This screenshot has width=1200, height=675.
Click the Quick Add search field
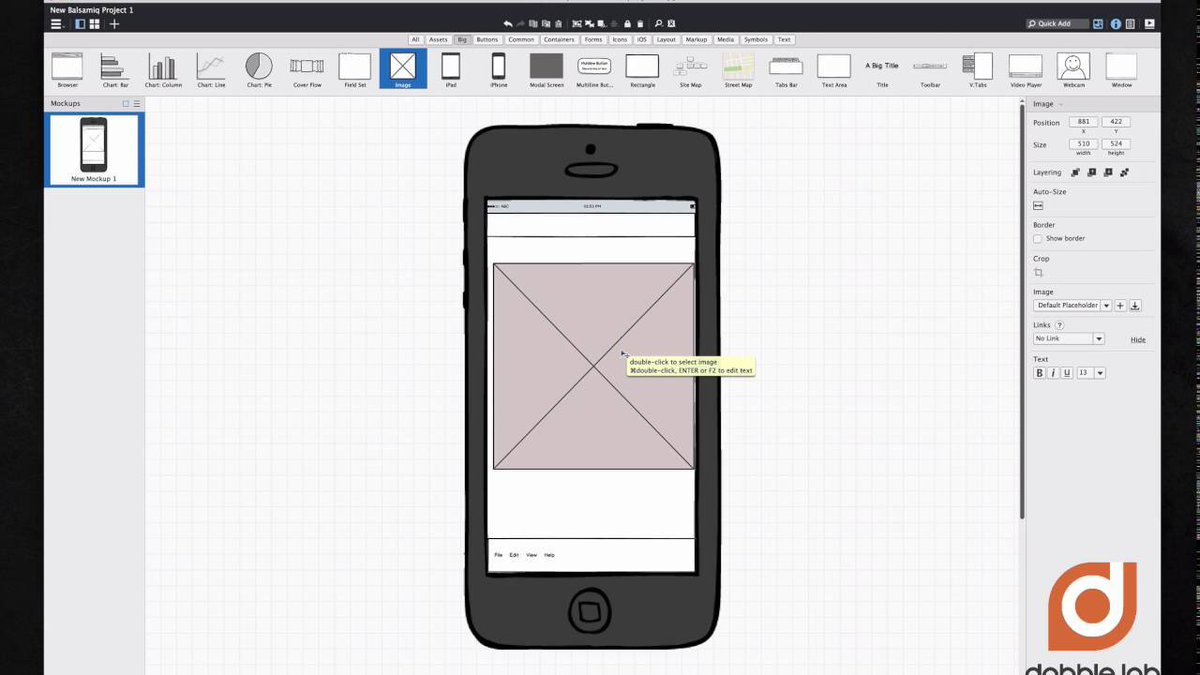click(x=1058, y=23)
